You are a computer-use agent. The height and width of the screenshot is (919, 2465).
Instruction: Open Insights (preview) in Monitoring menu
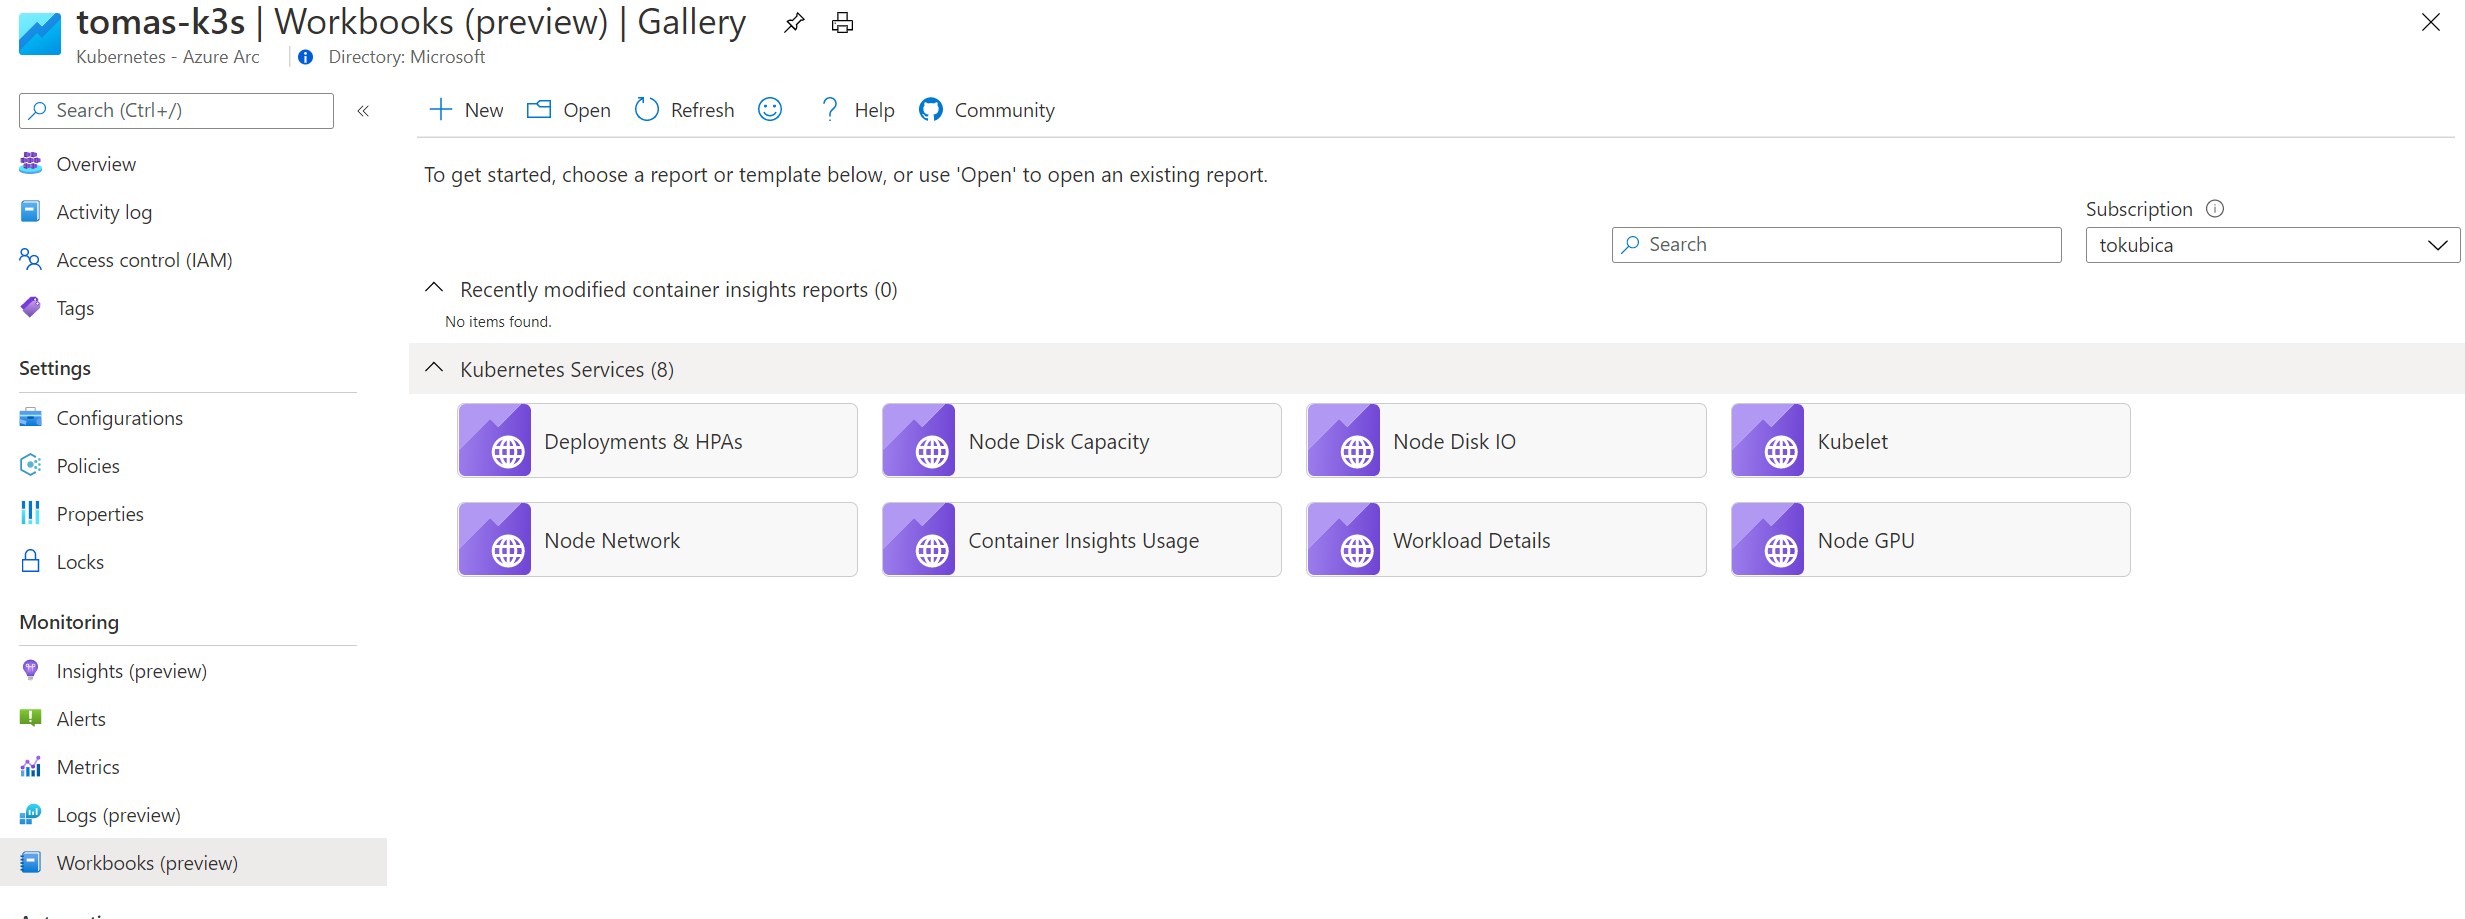tap(131, 671)
